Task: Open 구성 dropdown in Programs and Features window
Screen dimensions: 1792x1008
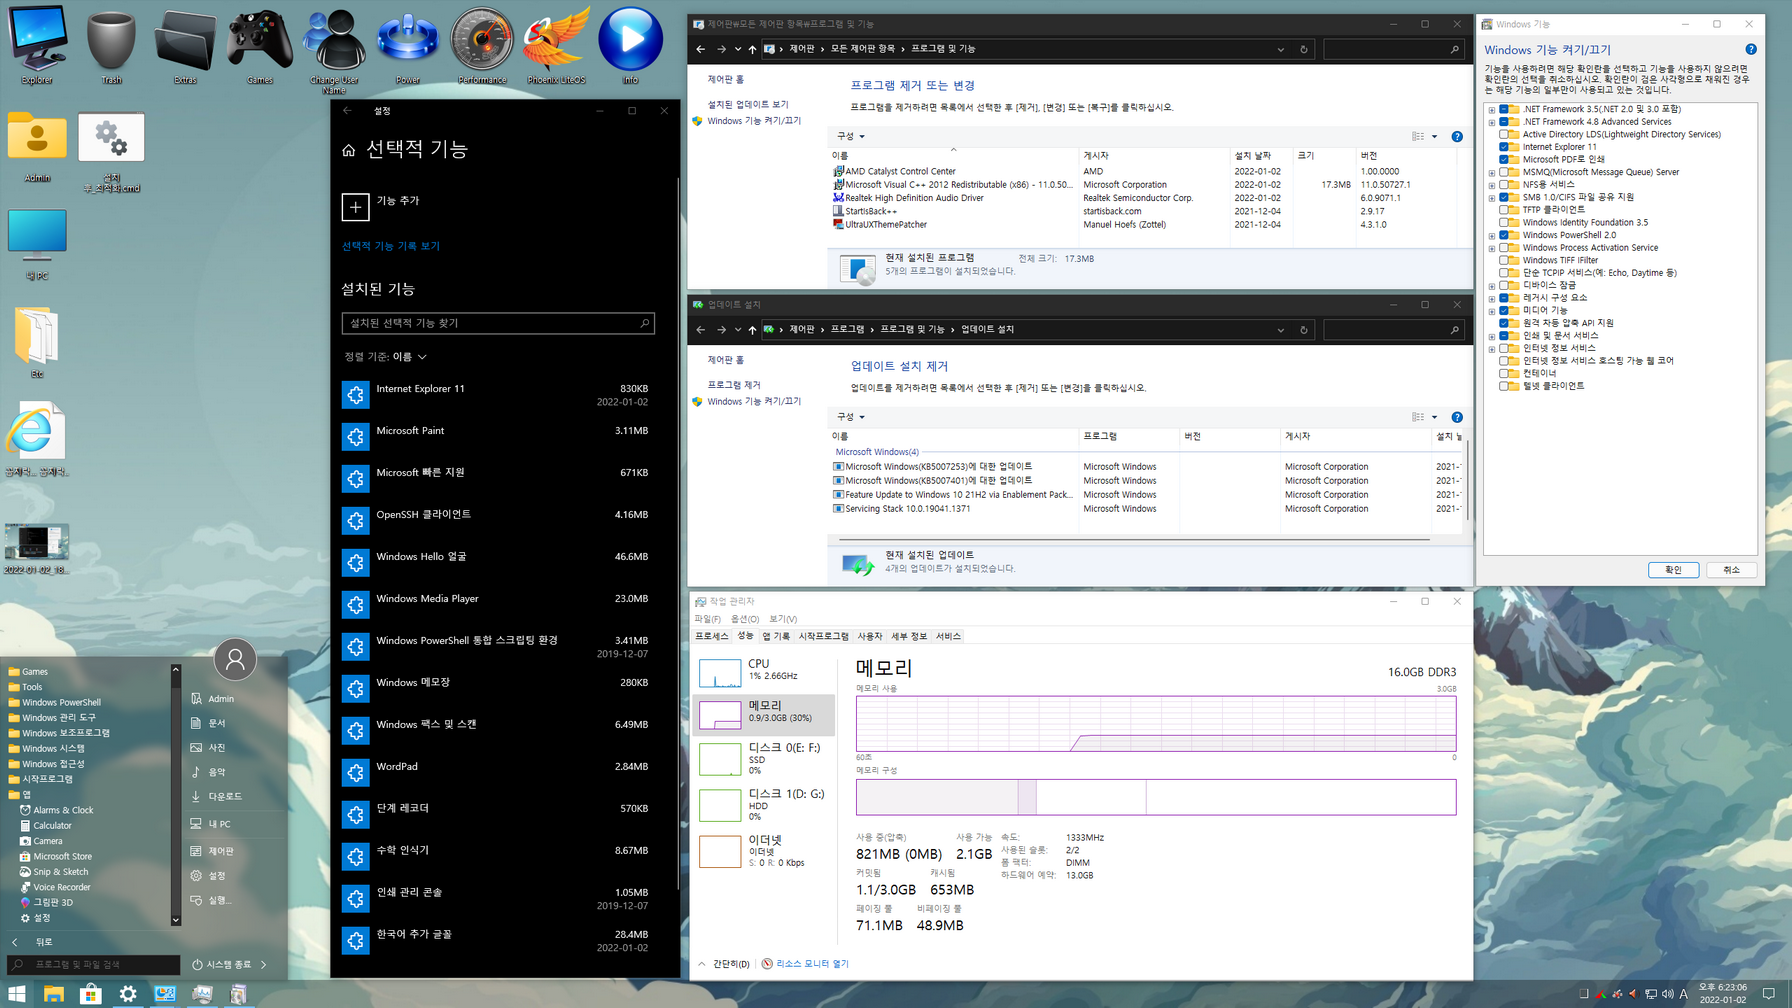Action: [851, 136]
